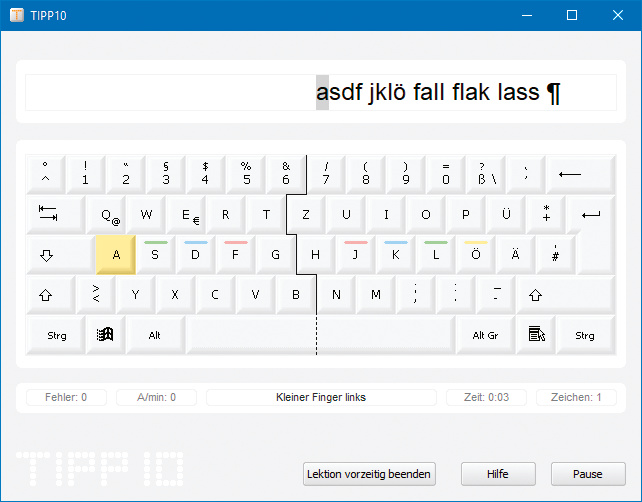642x502 pixels.
Task: Click the number 1 exclamation key
Action: [x=86, y=174]
